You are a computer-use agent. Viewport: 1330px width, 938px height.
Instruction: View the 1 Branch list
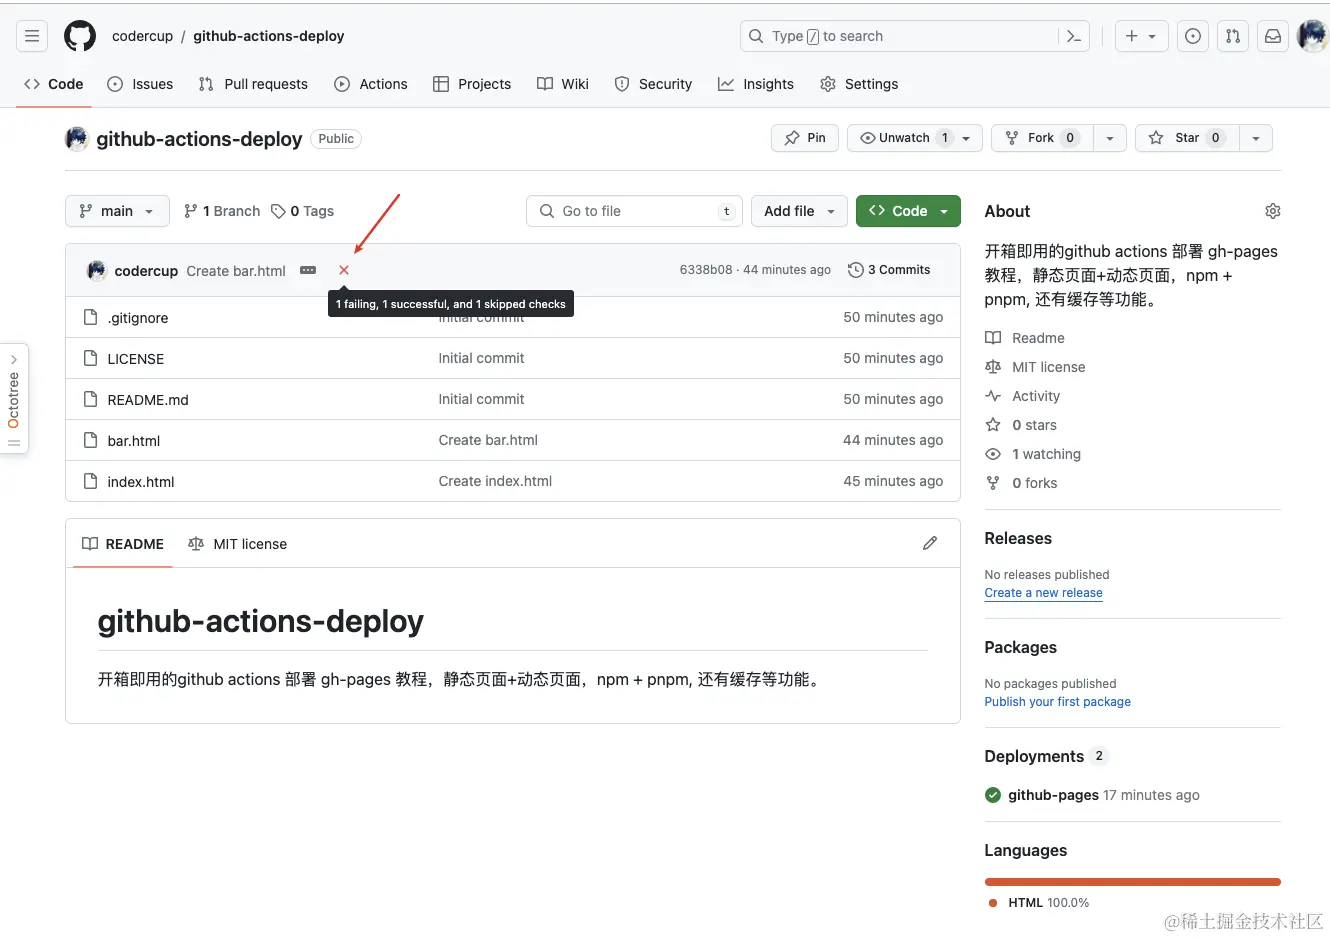click(222, 211)
